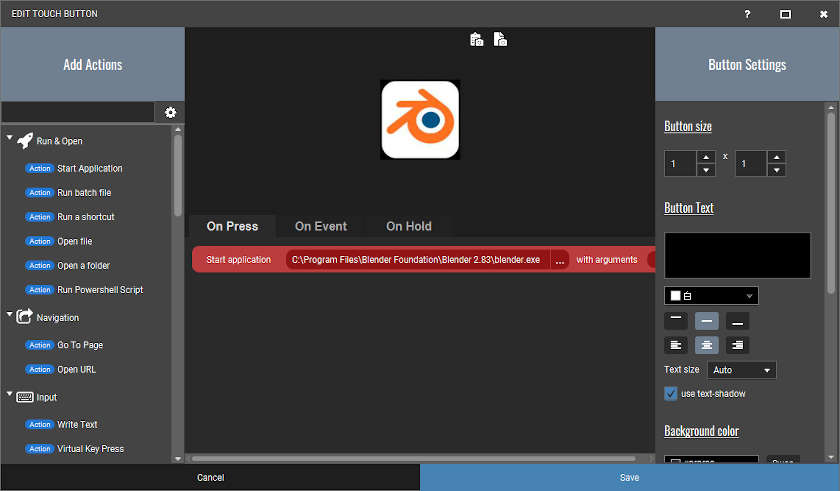Align button text right
This screenshot has width=840, height=491.
pyautogui.click(x=737, y=345)
